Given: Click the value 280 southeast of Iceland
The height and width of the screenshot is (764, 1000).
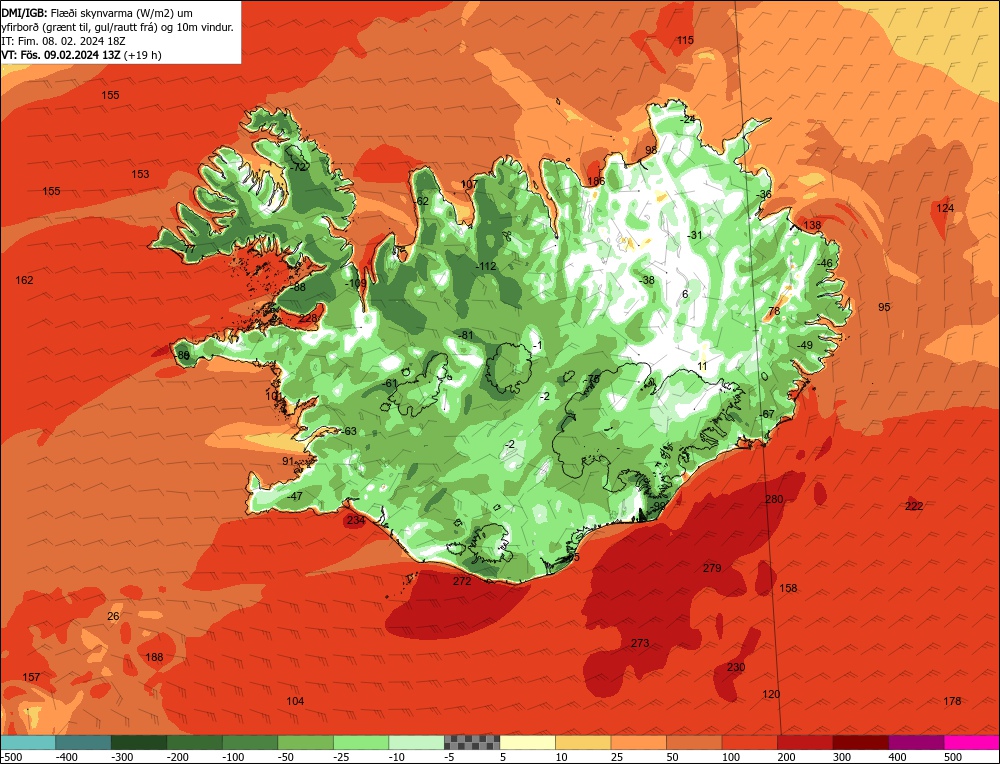Looking at the screenshot, I should pos(774,499).
